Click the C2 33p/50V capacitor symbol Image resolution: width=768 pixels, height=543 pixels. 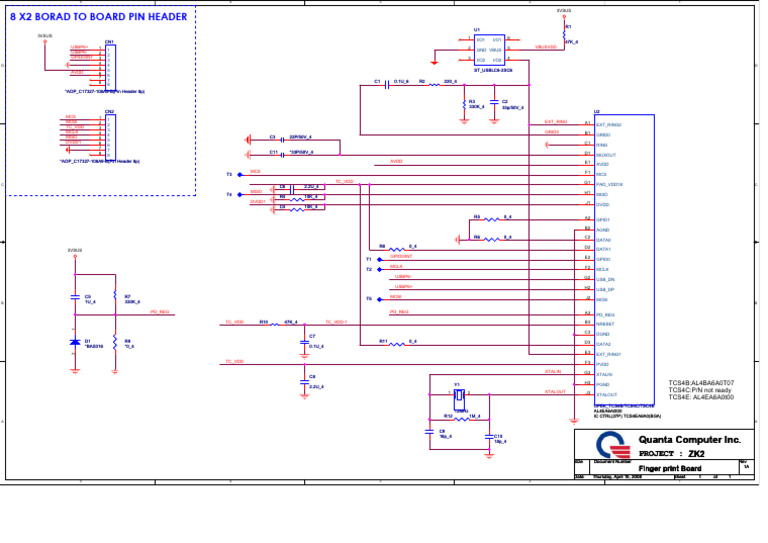(x=494, y=102)
